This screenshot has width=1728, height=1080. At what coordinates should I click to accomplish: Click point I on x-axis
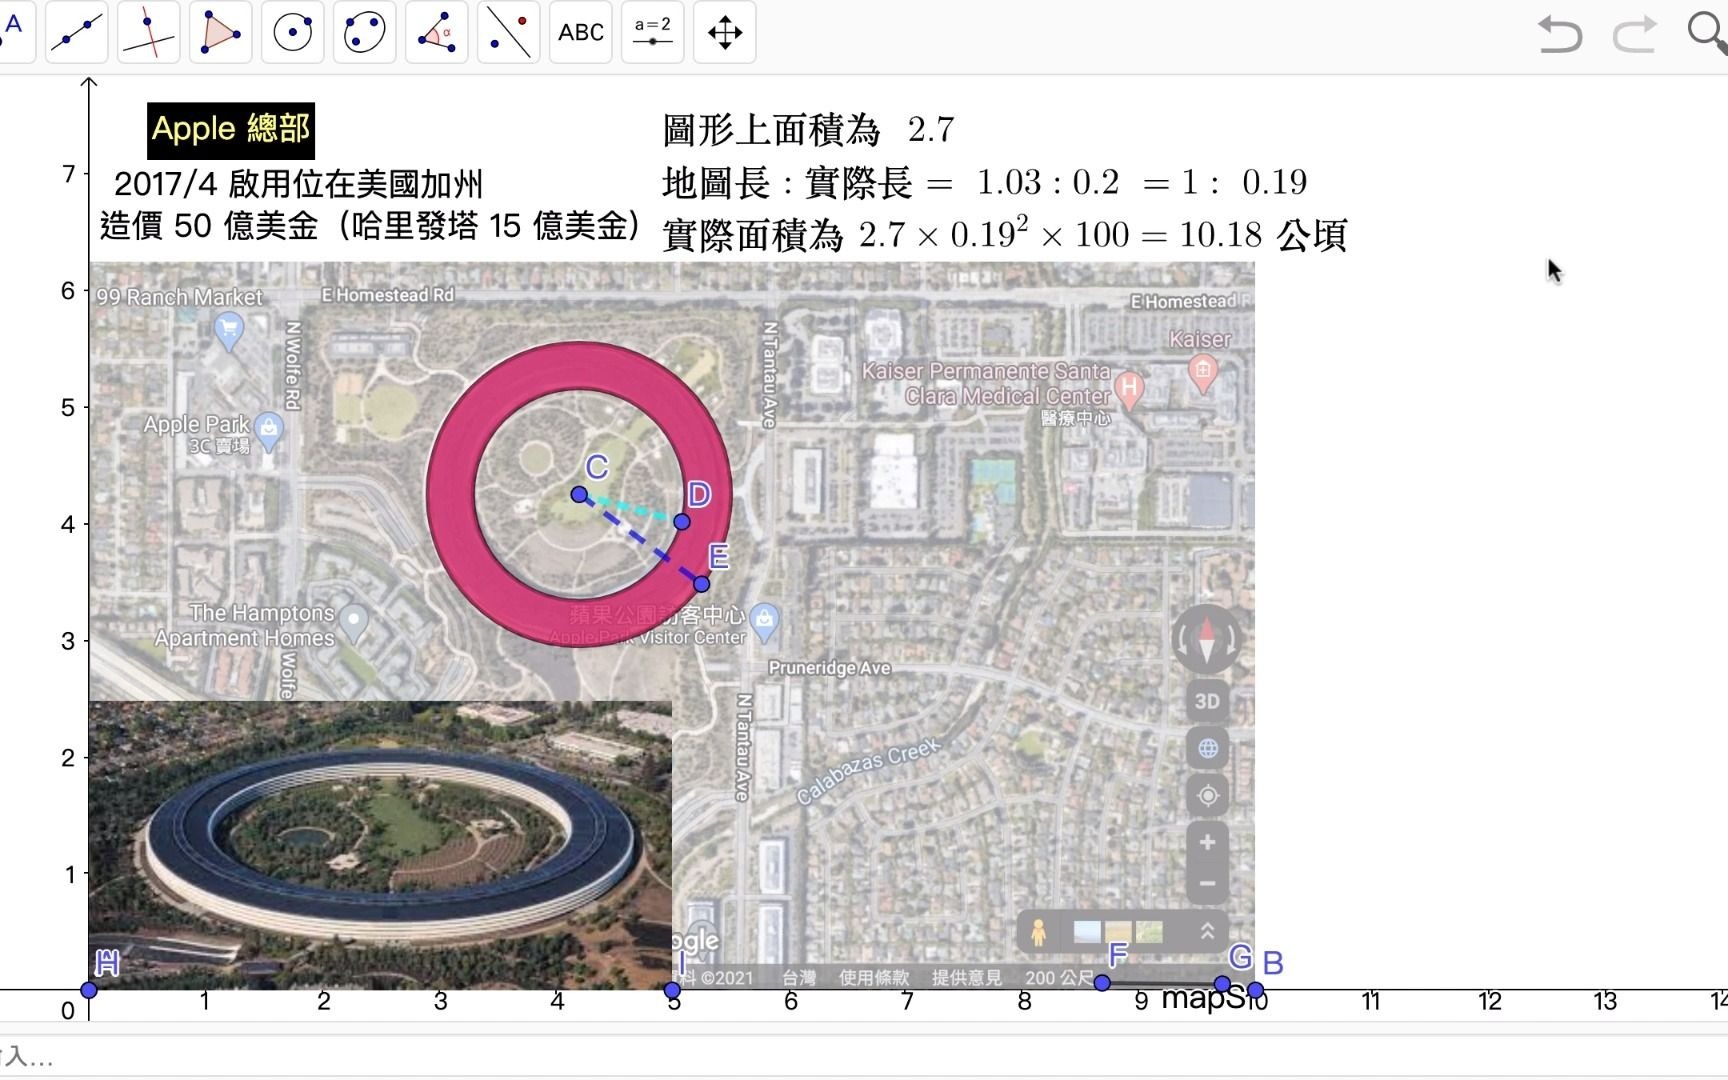672,990
